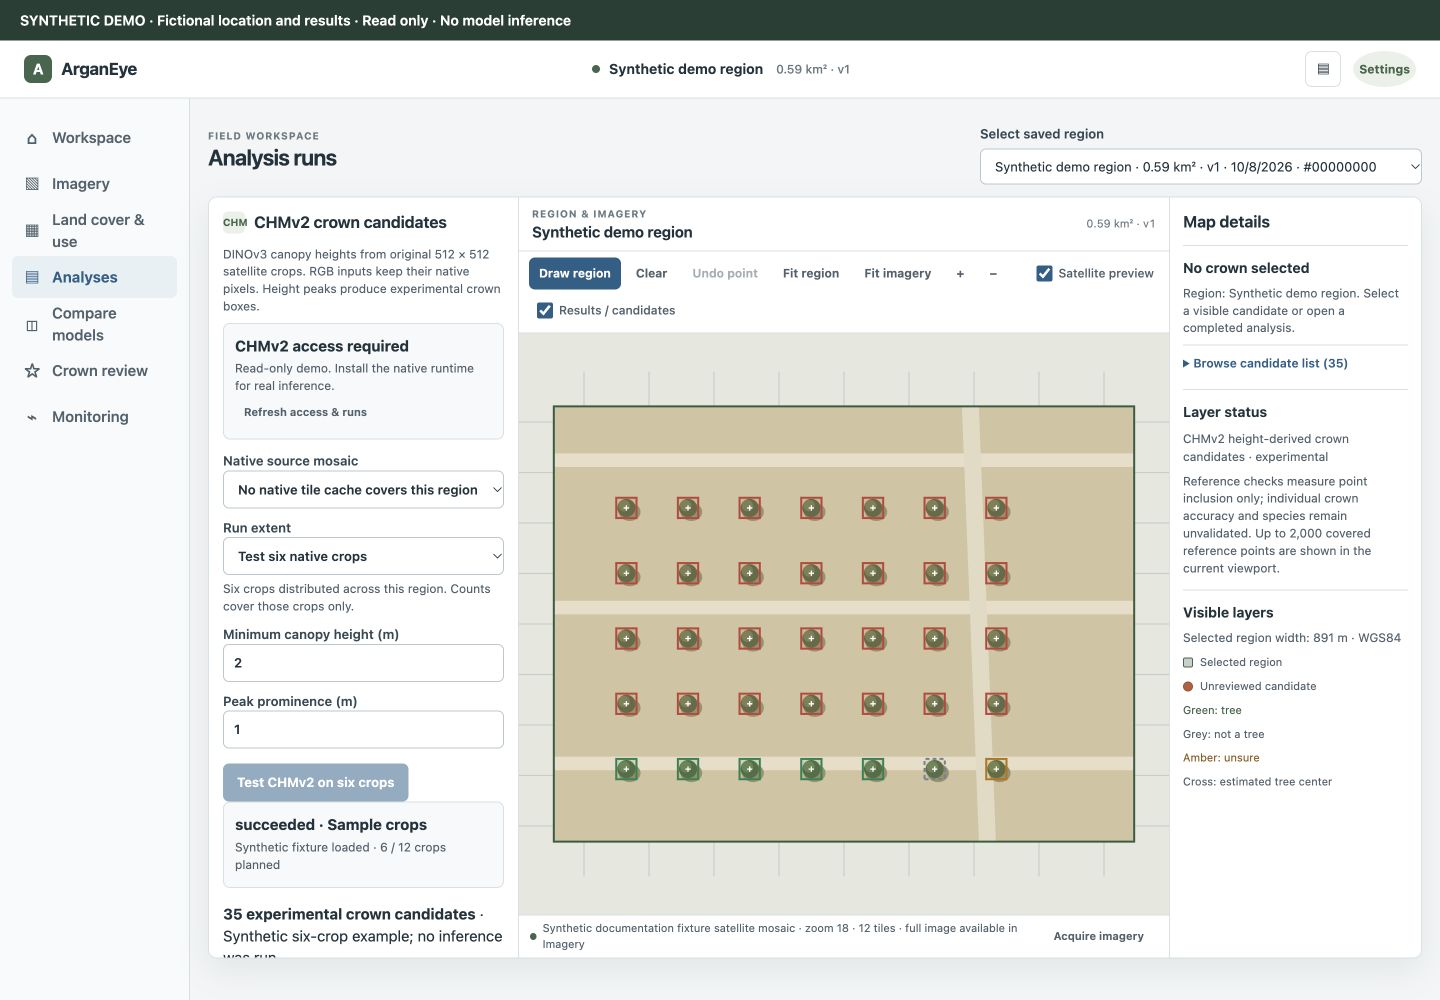Click the Workspace home icon in sidebar
The width and height of the screenshot is (1440, 1000).
click(32, 138)
